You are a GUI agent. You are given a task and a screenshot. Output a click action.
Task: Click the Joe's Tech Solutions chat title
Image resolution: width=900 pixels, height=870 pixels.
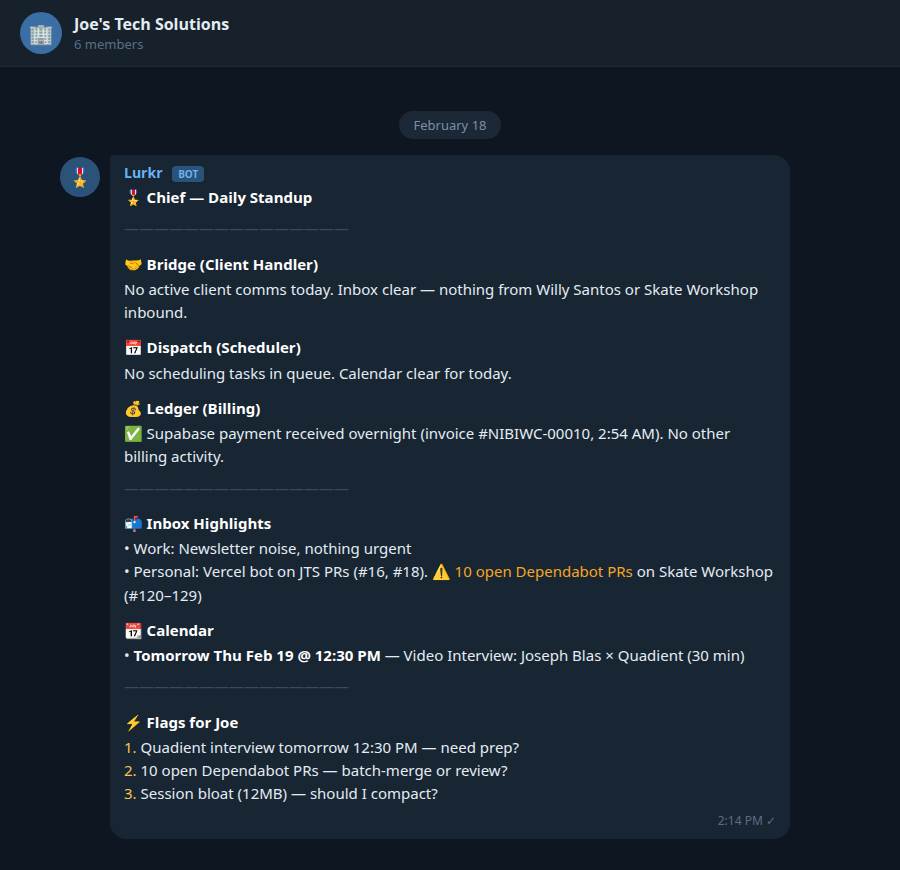(151, 24)
